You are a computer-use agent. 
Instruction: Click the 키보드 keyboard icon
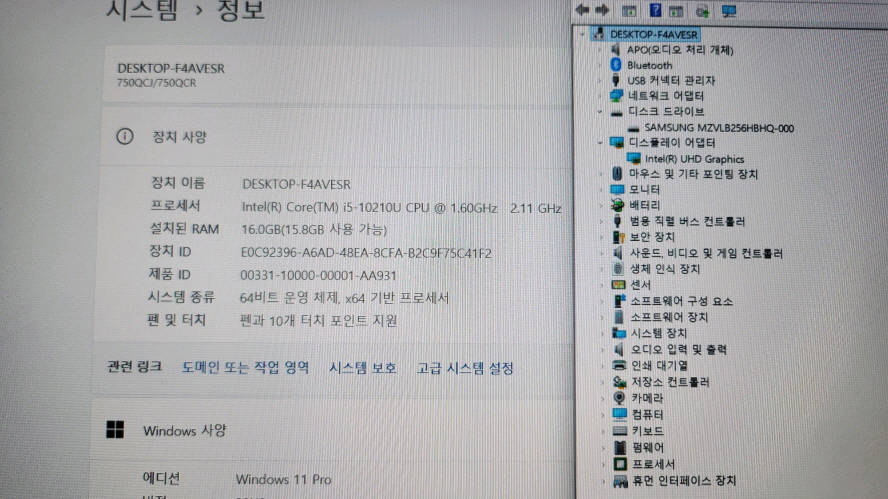click(x=620, y=430)
